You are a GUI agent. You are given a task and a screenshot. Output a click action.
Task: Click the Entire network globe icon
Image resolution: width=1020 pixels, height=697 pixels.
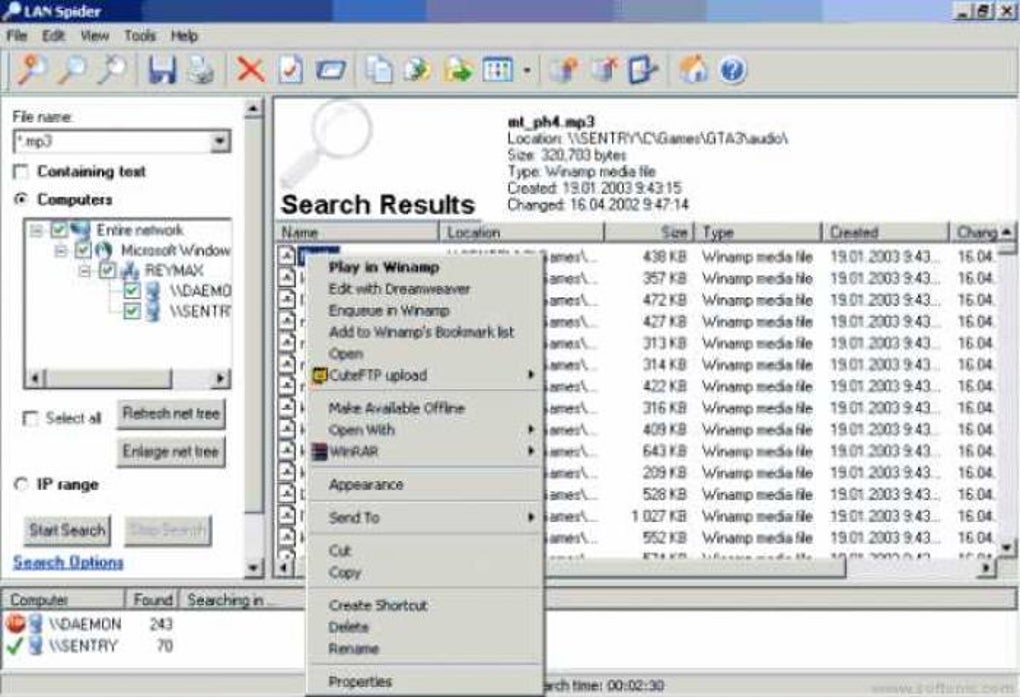point(80,230)
